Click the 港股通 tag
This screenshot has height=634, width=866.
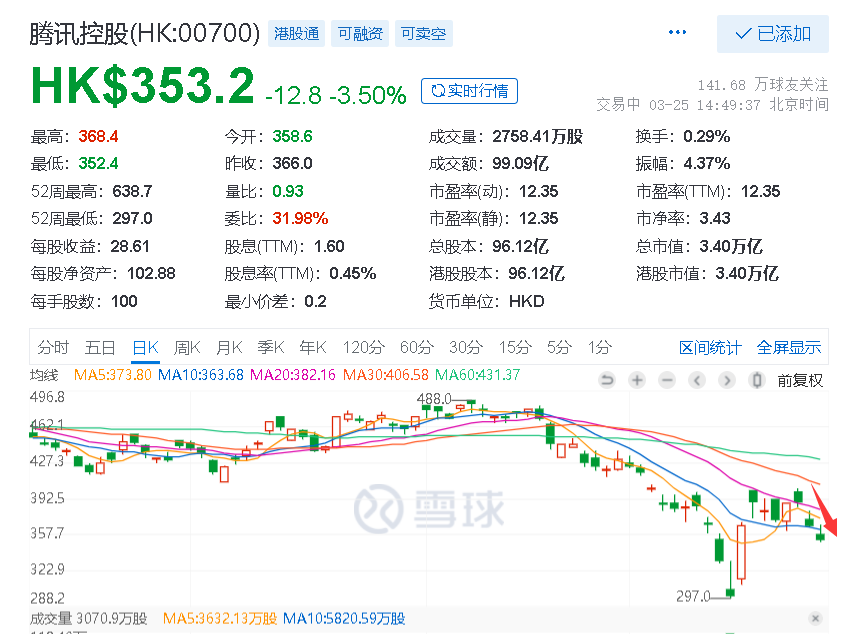tap(297, 34)
